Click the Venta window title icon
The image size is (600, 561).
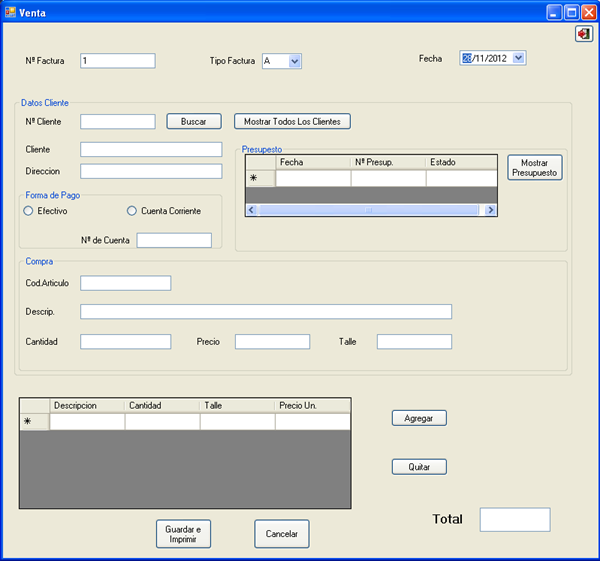click(11, 12)
